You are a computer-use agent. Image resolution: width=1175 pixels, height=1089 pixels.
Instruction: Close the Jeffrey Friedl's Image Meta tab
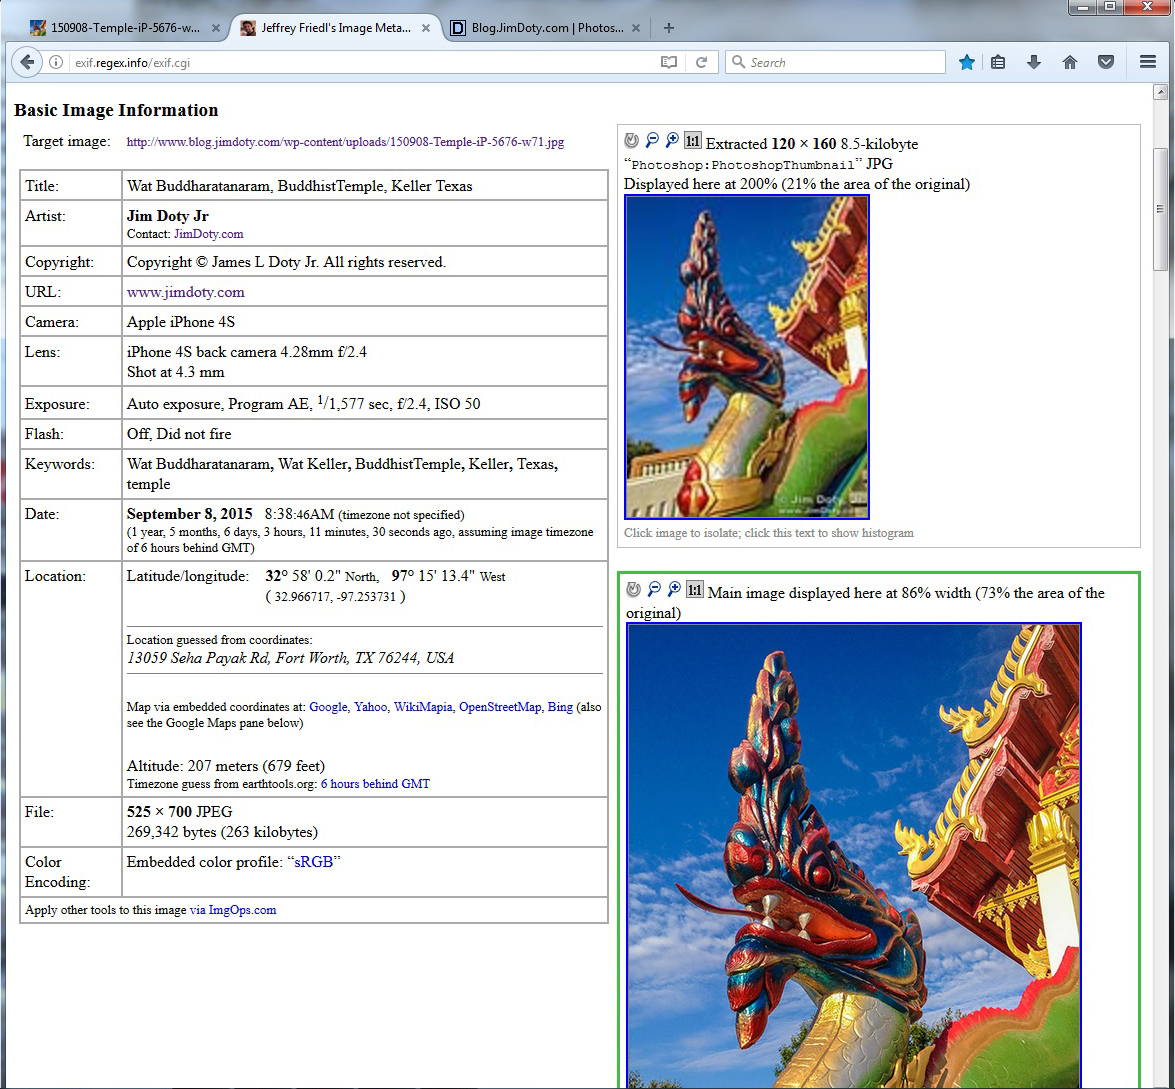pos(426,28)
